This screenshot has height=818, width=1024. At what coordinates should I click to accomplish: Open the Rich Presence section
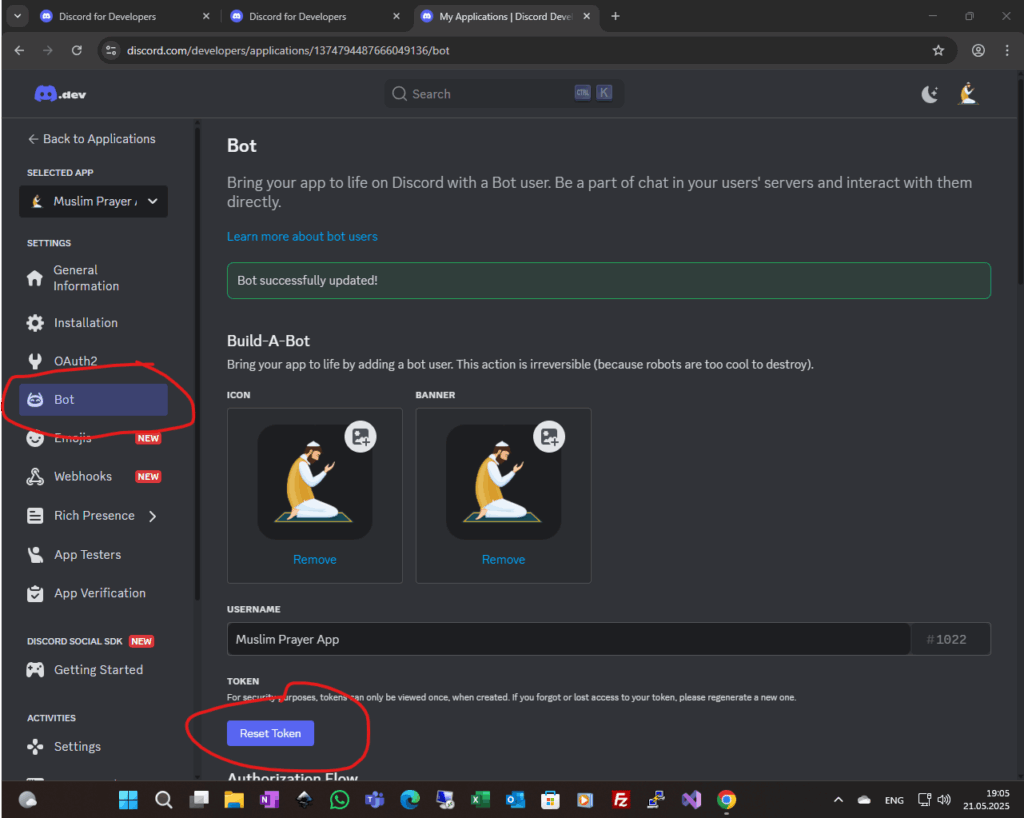[94, 516]
